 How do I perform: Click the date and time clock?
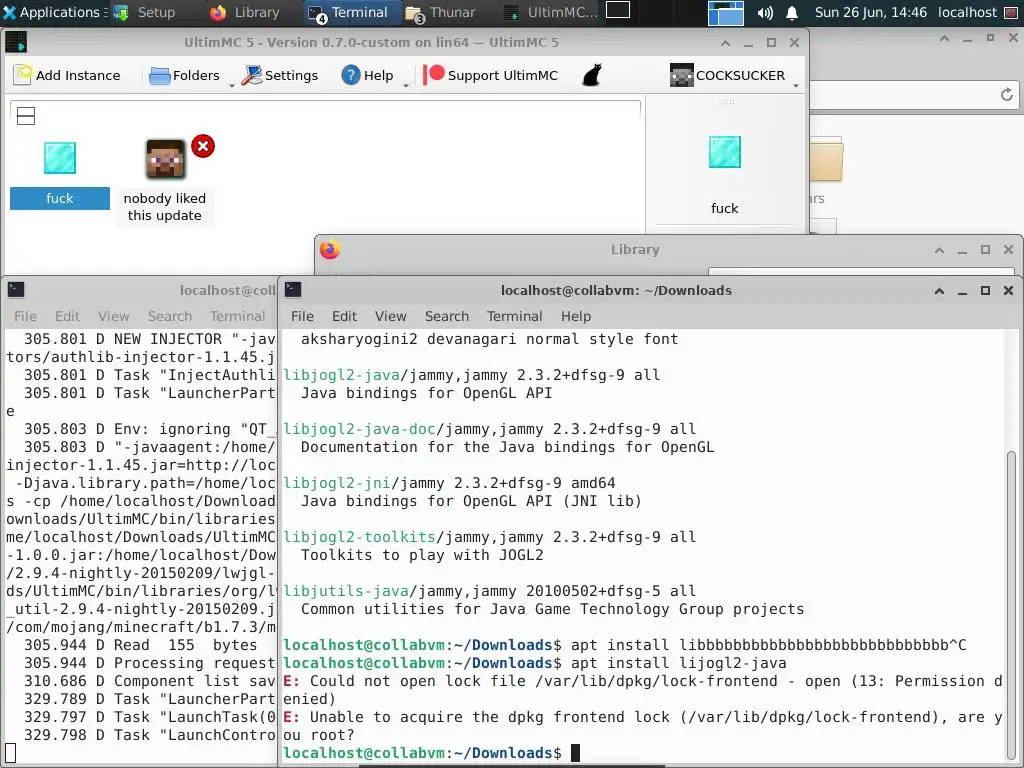(x=871, y=12)
